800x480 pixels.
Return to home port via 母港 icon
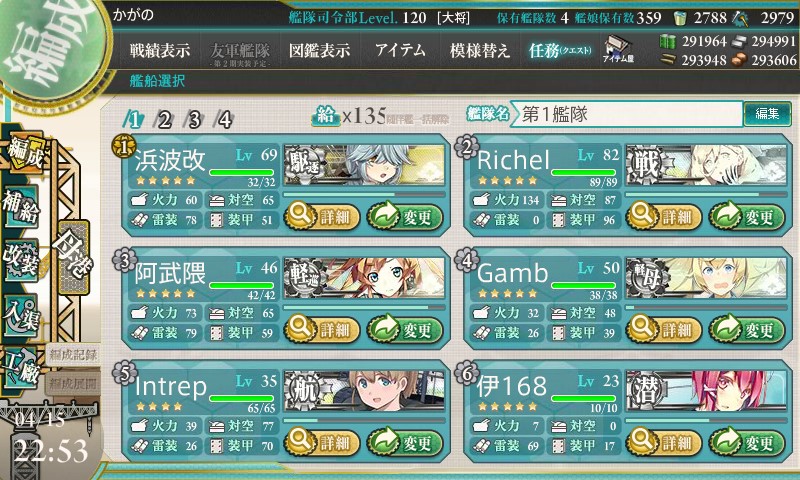coord(74,257)
